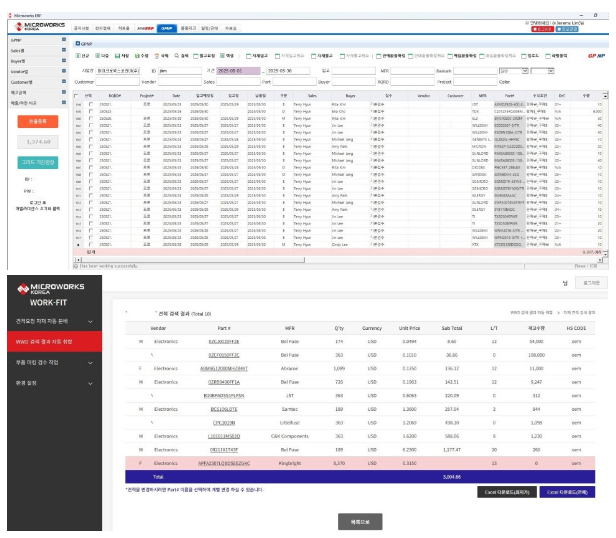This screenshot has width=616, height=538.
Task: Open the Remark dropdown in the filter bar
Action: (x=512, y=71)
